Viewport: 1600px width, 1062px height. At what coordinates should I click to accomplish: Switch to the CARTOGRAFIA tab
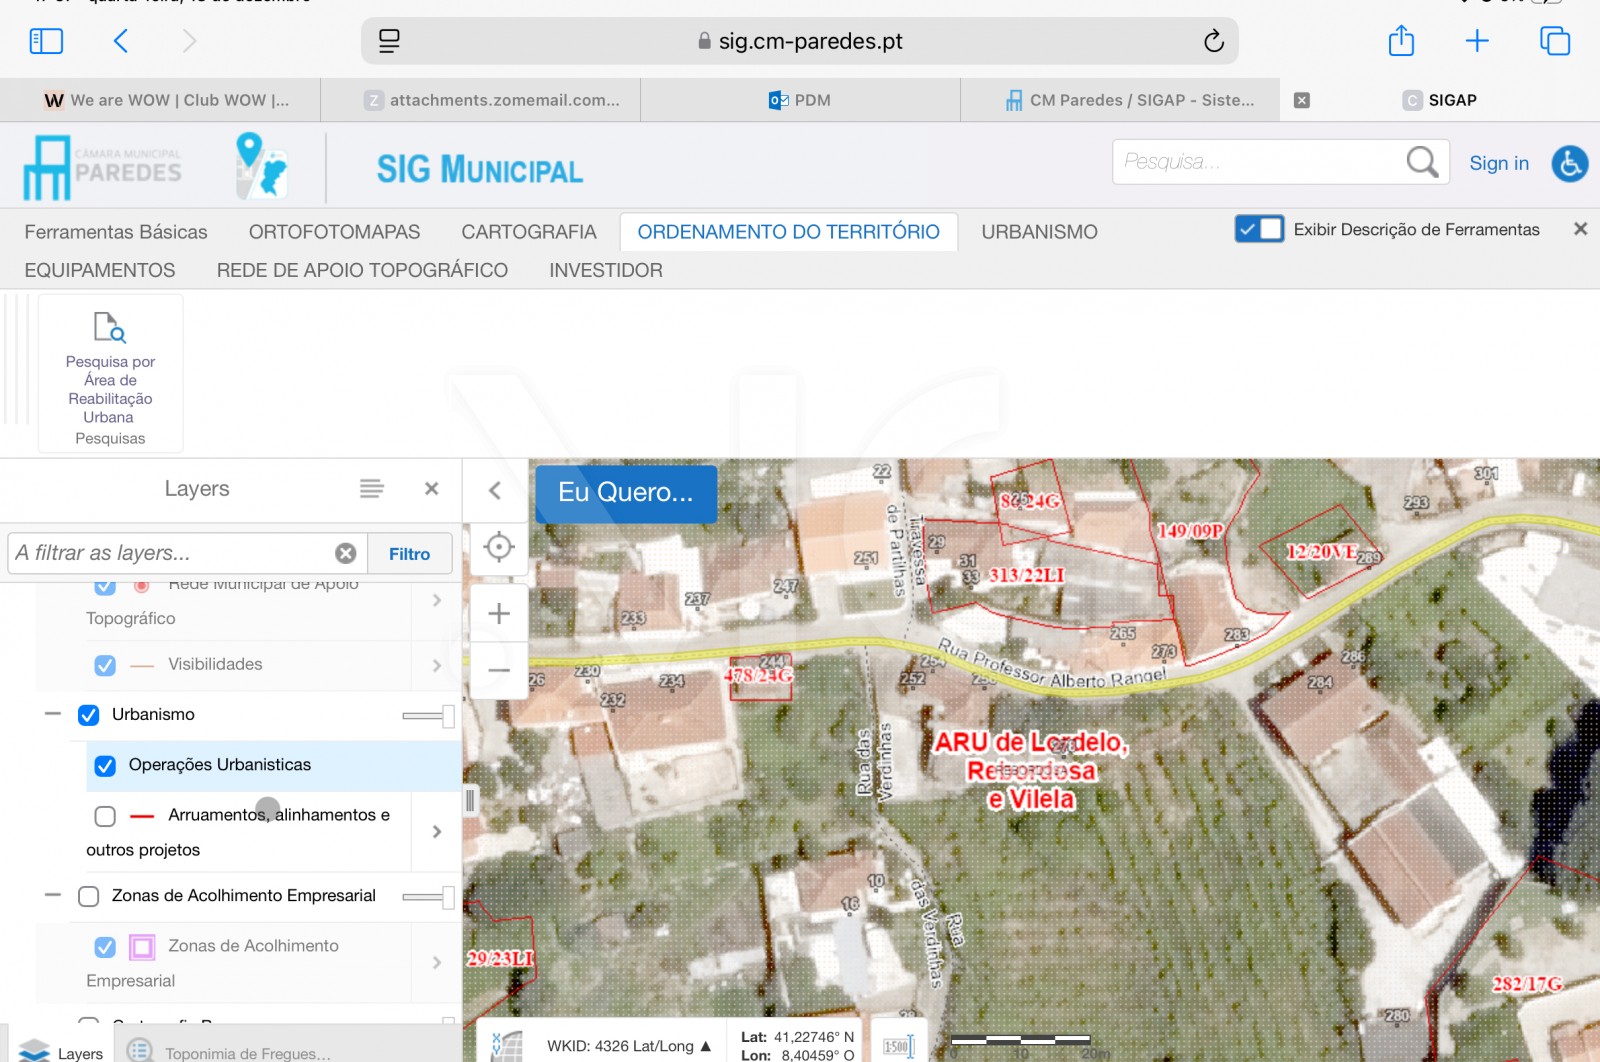tap(528, 232)
